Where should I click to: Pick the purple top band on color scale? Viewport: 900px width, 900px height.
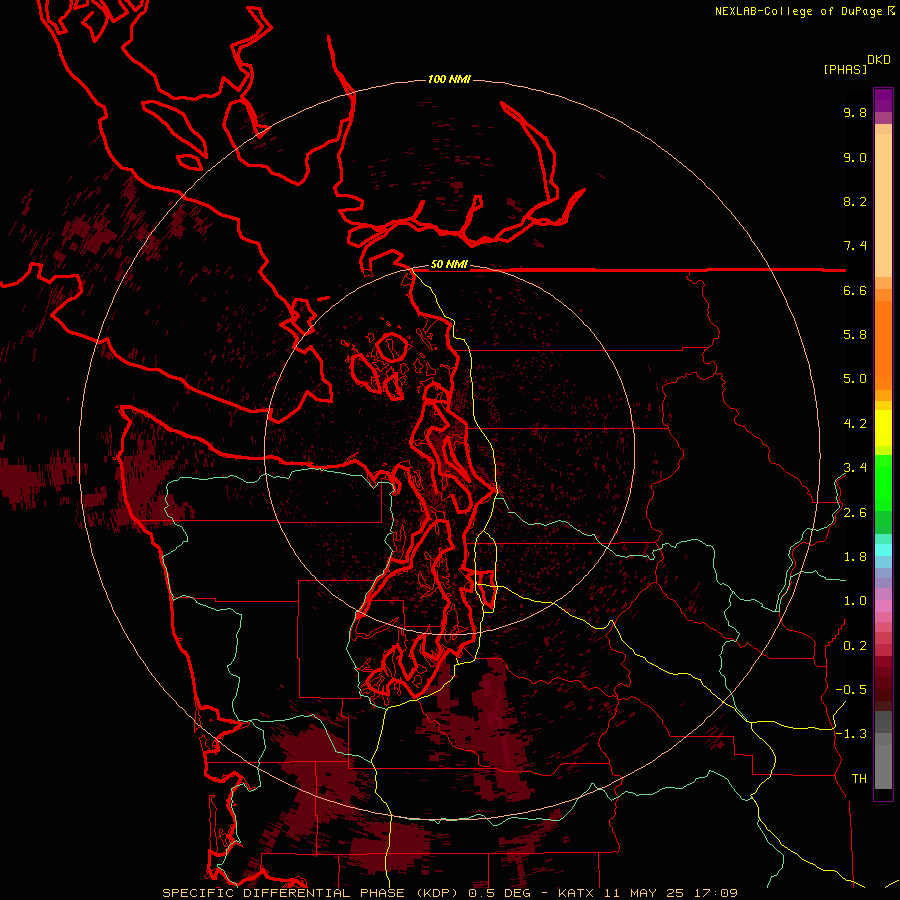883,100
